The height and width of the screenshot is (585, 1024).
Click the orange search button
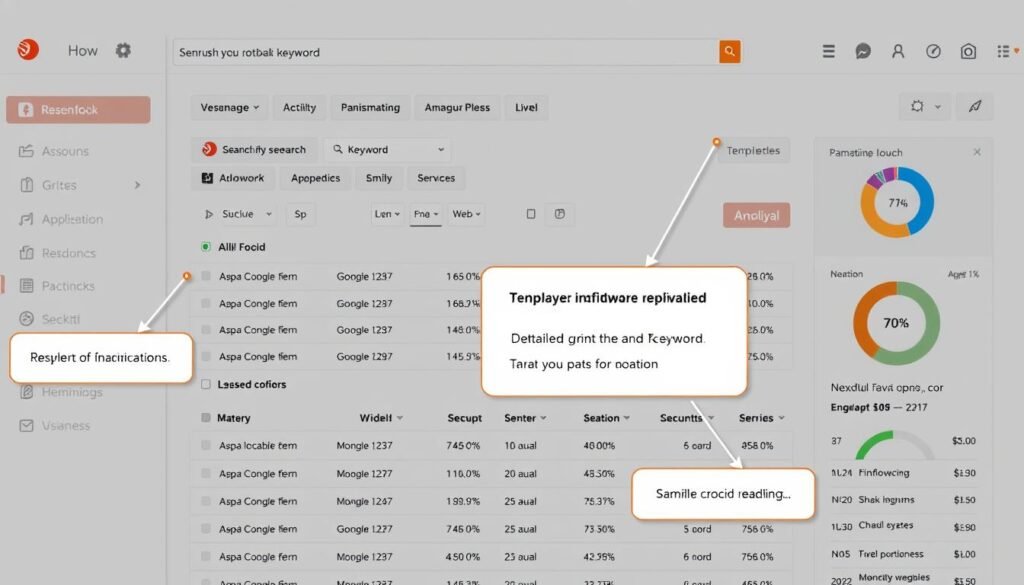729,52
